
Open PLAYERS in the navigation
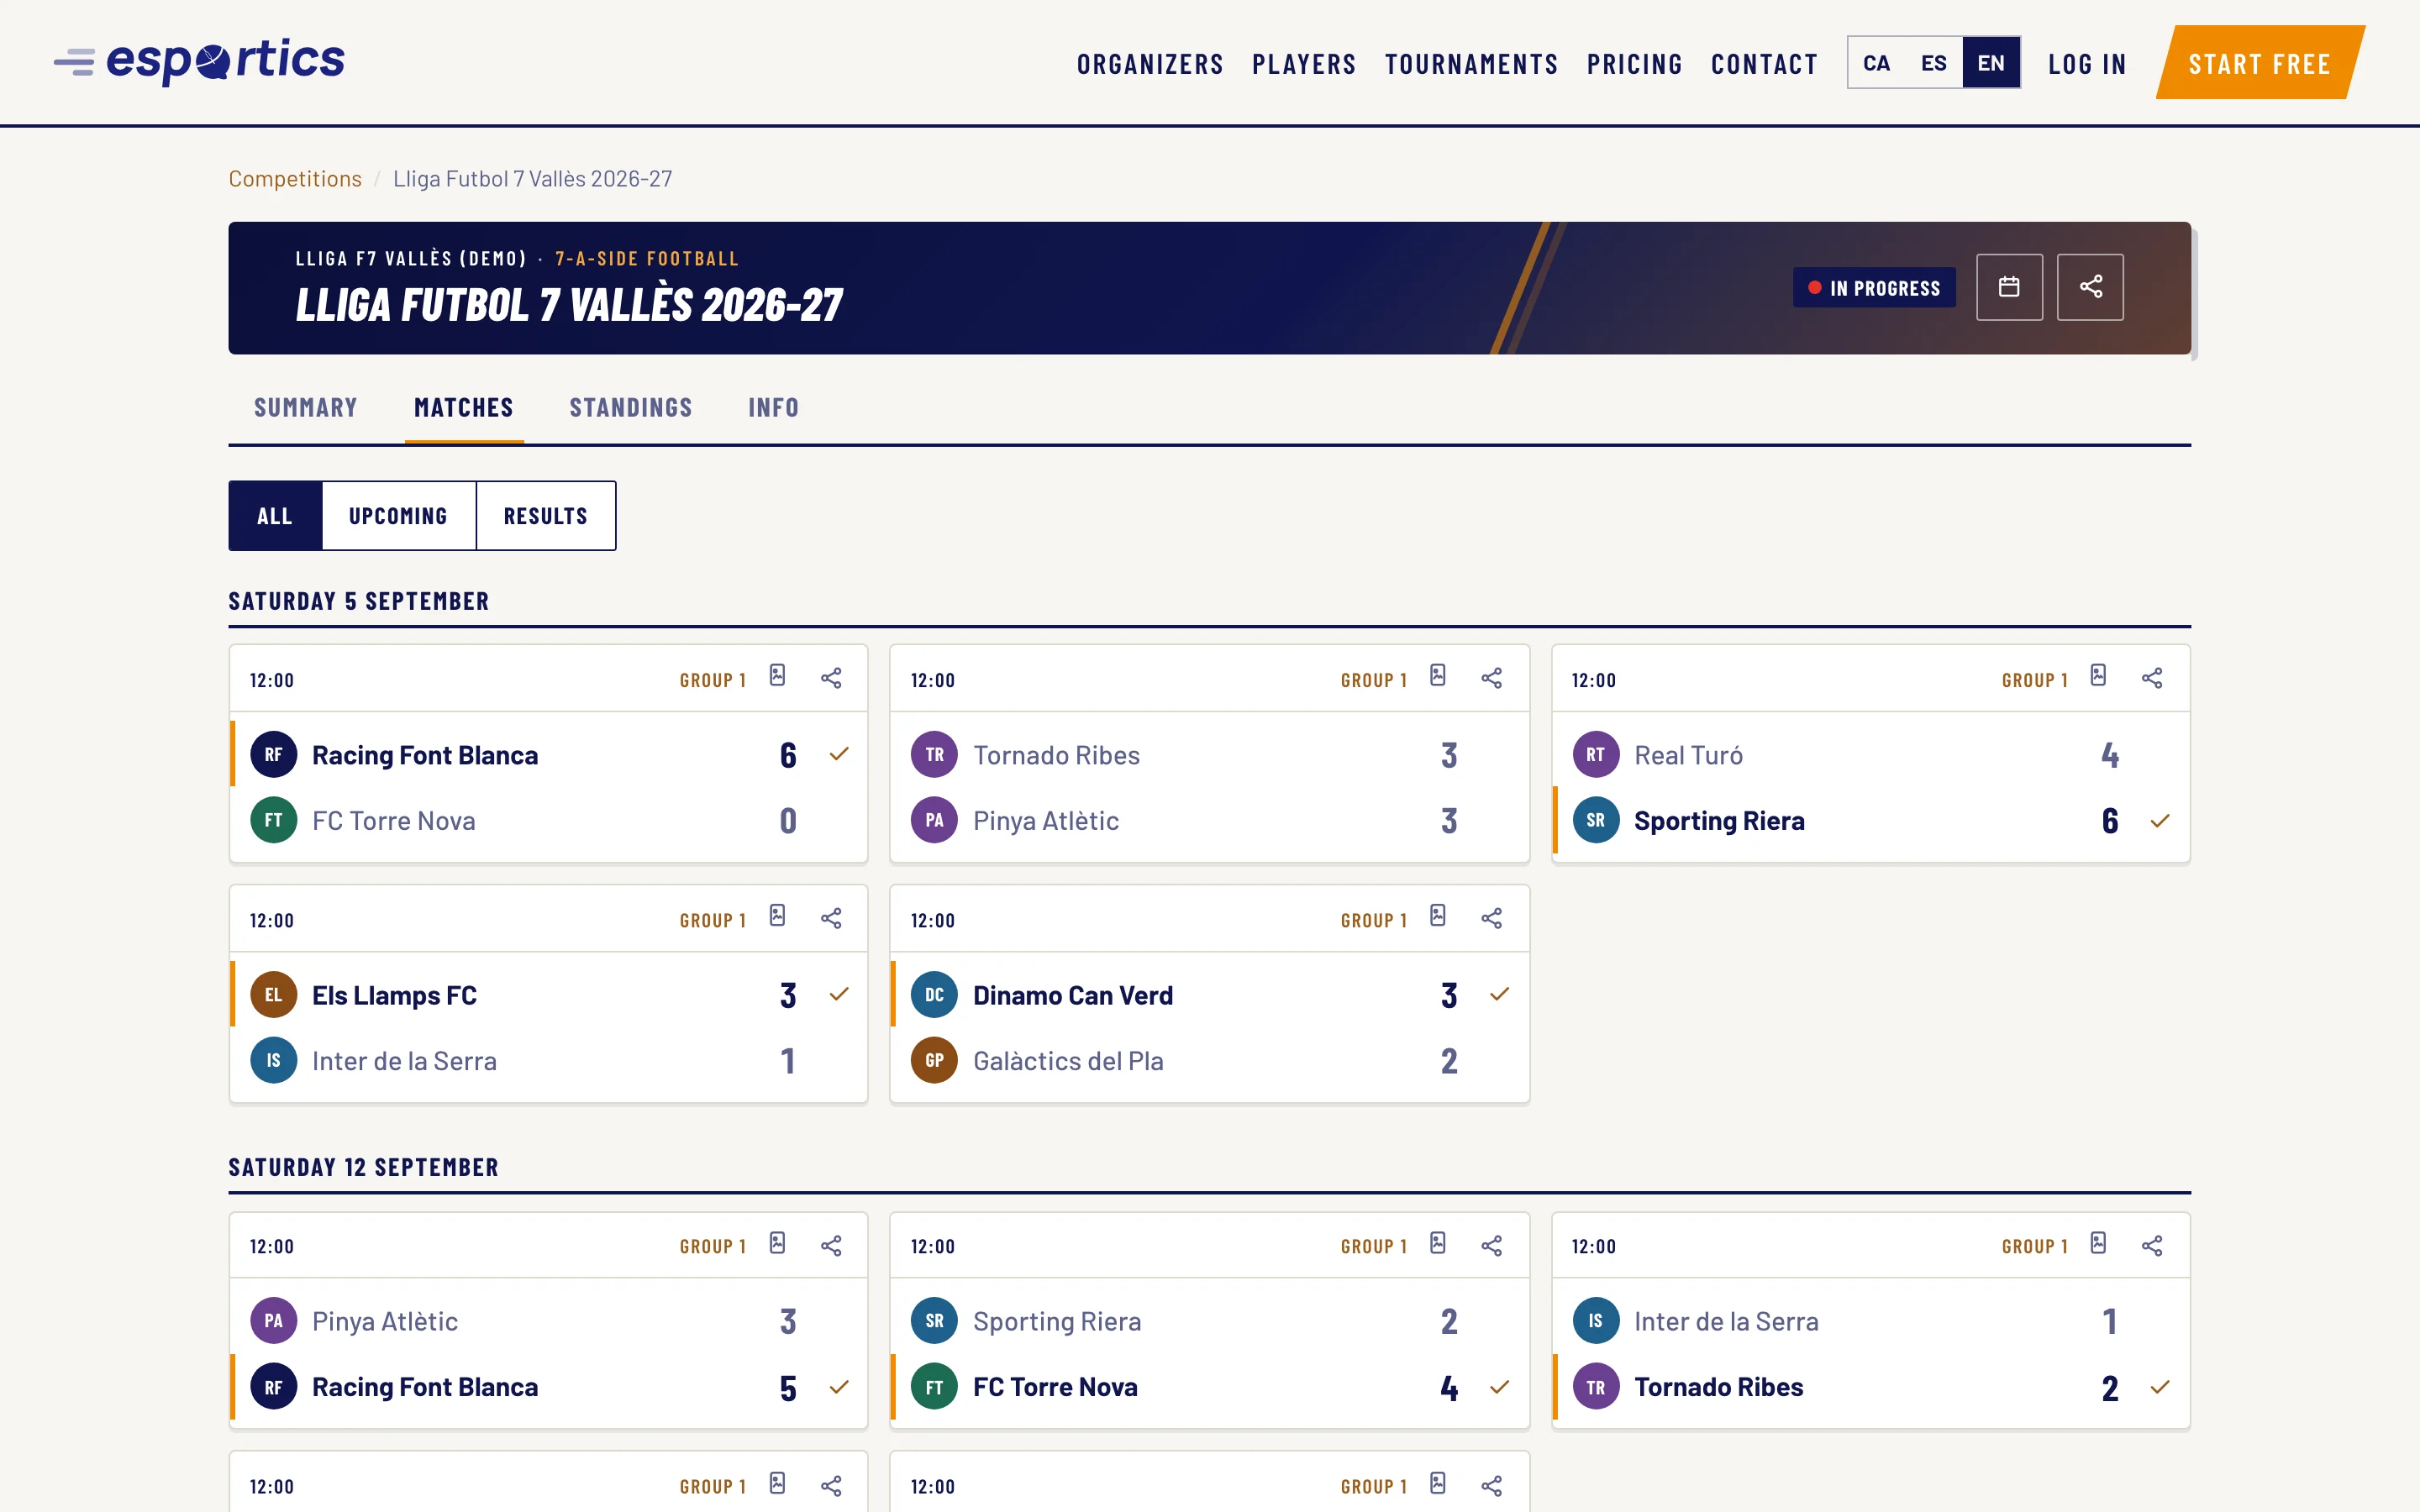(1304, 64)
